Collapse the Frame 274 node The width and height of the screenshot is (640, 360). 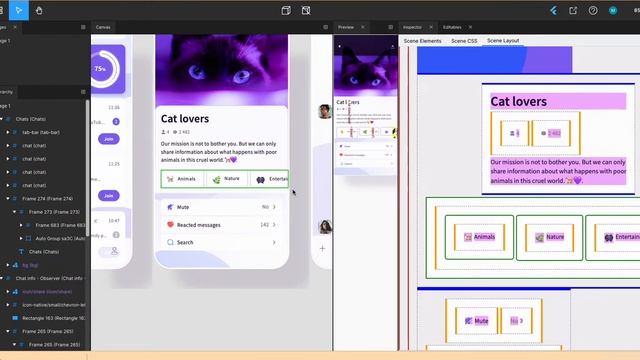click(8, 198)
